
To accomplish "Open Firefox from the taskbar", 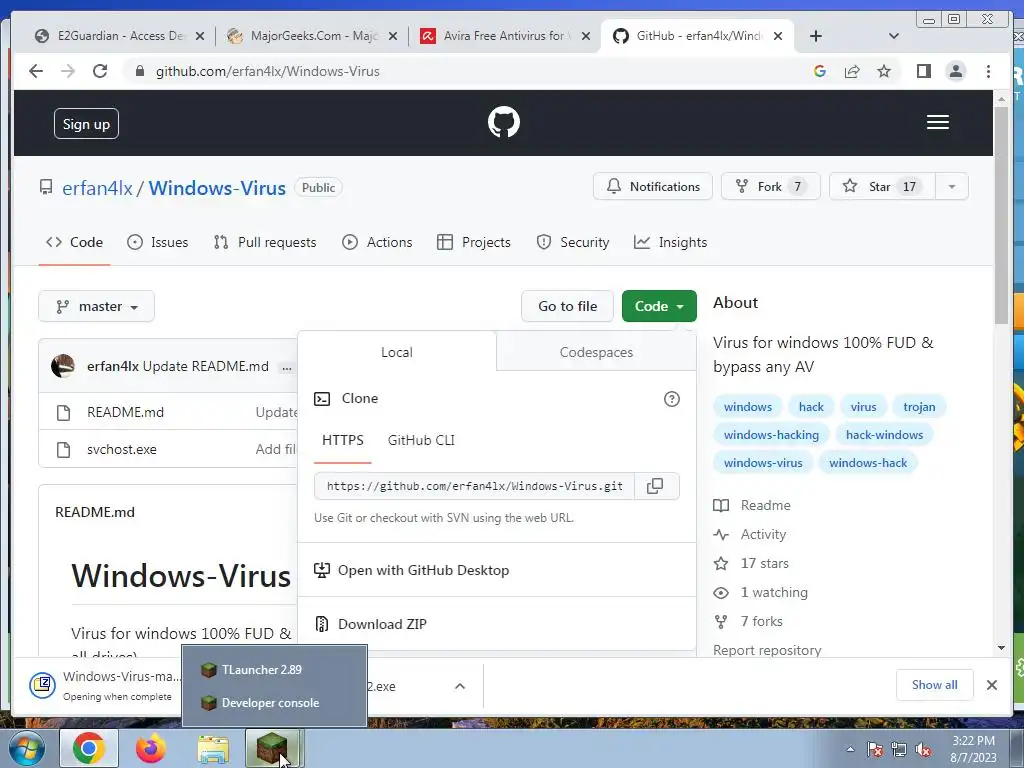I will point(151,748).
